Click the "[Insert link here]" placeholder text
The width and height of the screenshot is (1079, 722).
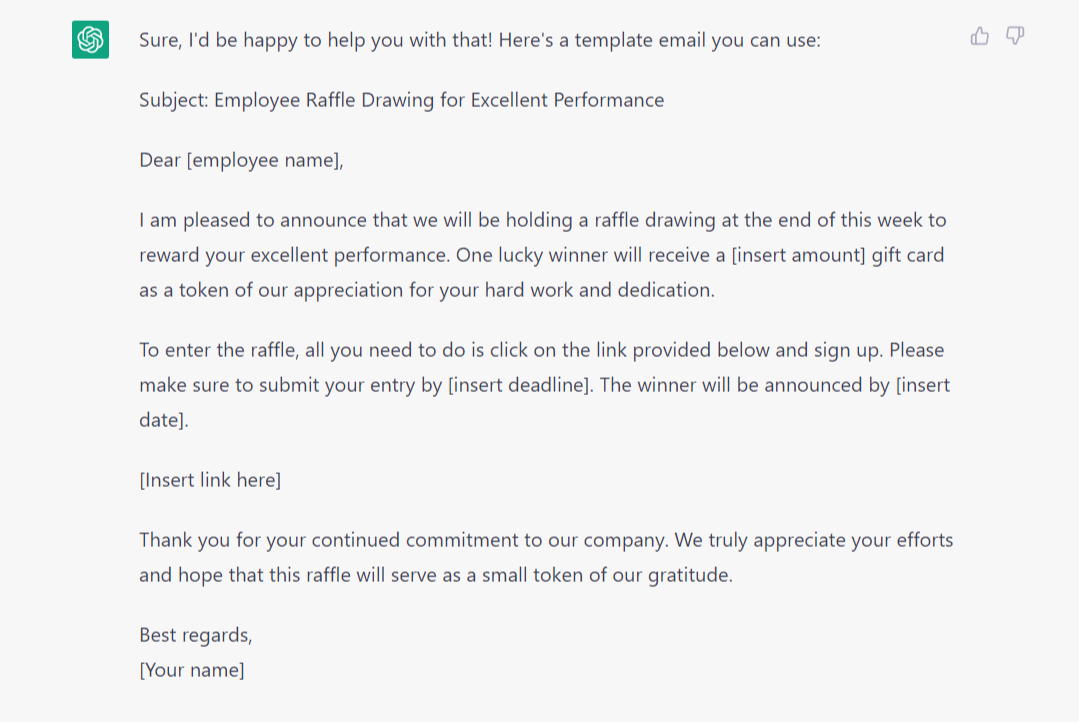click(210, 480)
